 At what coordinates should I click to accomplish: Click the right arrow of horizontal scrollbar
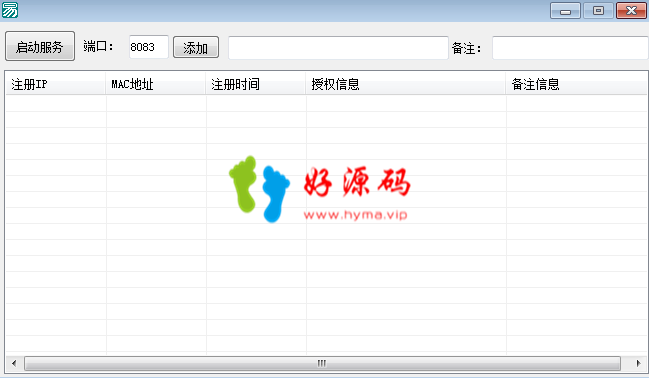tap(638, 364)
